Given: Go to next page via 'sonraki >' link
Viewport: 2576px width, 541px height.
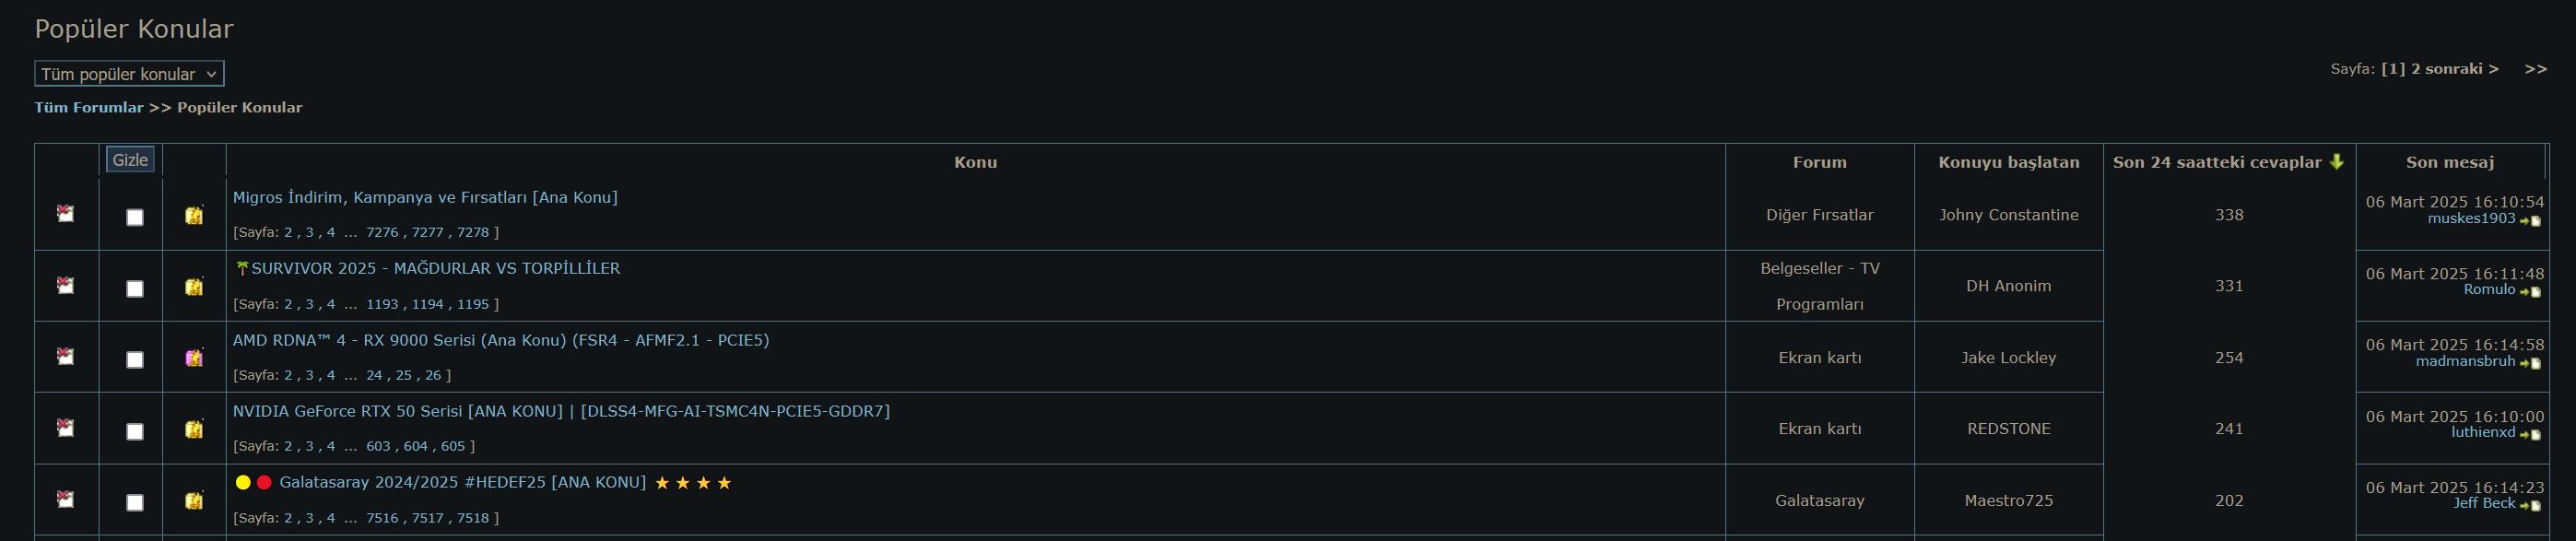Looking at the screenshot, I should pyautogui.click(x=2462, y=69).
